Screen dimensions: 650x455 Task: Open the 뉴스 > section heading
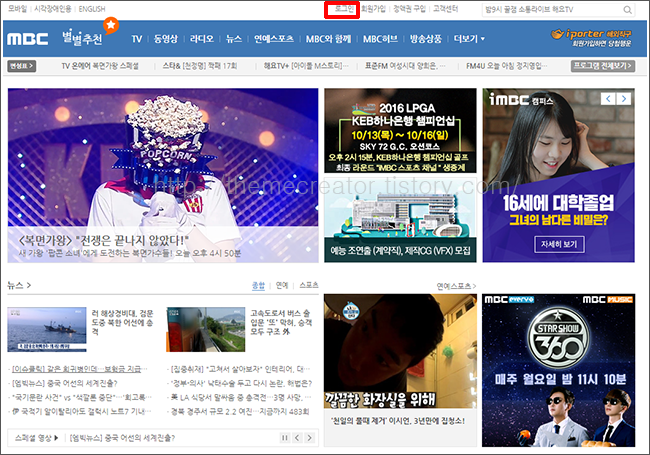pos(19,285)
